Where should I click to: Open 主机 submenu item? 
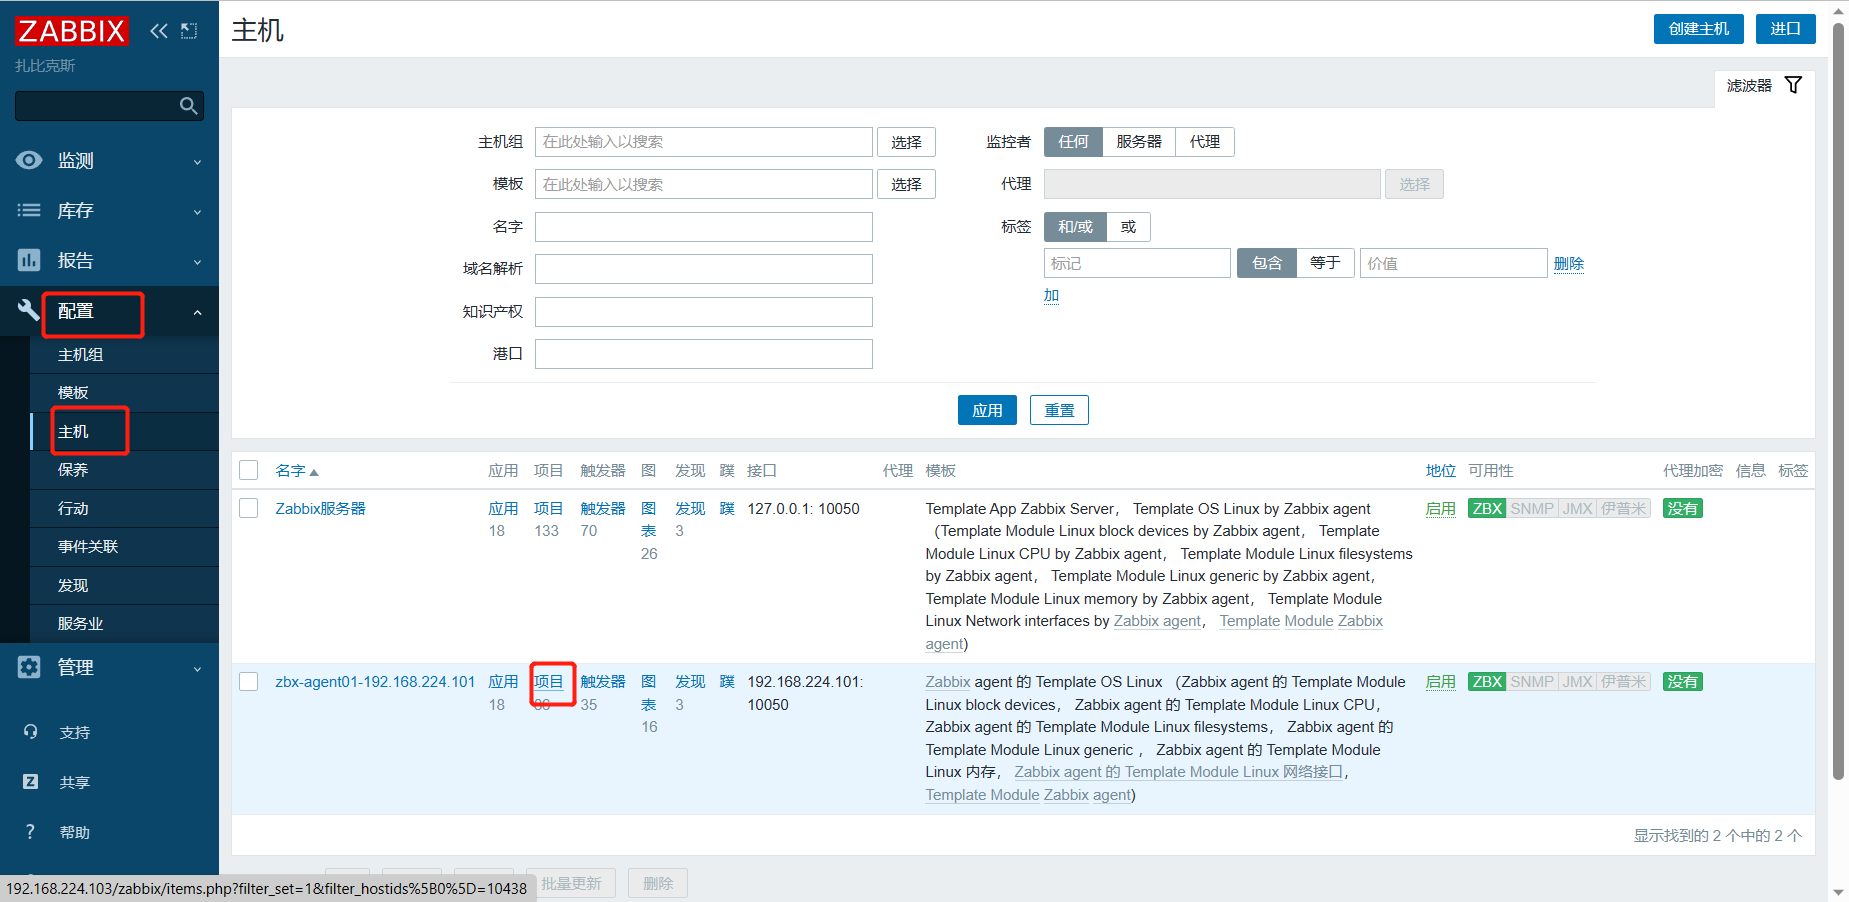[x=124, y=432]
